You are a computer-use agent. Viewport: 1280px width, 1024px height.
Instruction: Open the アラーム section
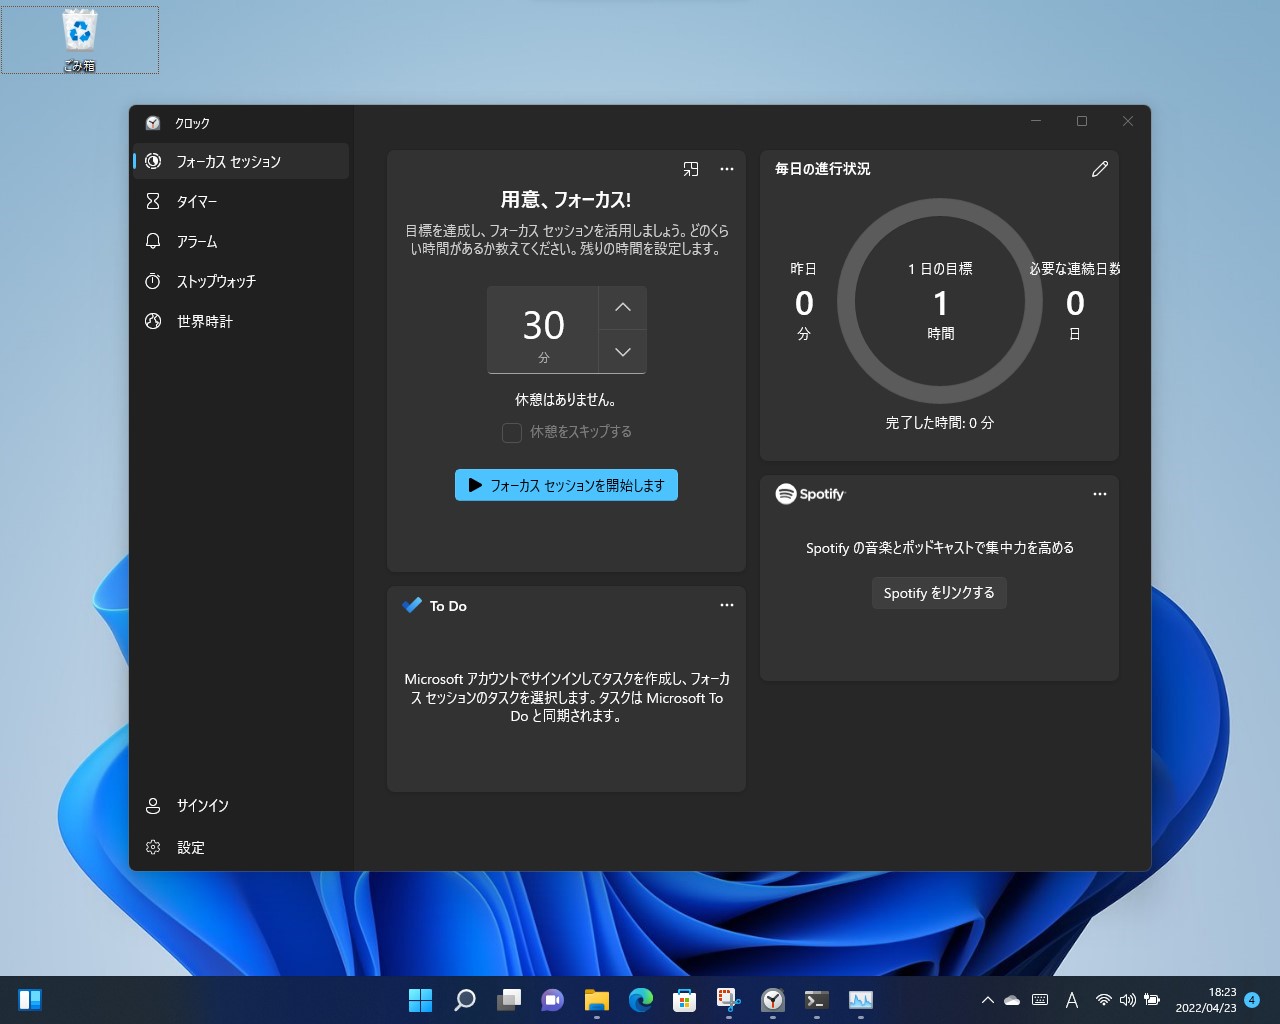coord(200,241)
